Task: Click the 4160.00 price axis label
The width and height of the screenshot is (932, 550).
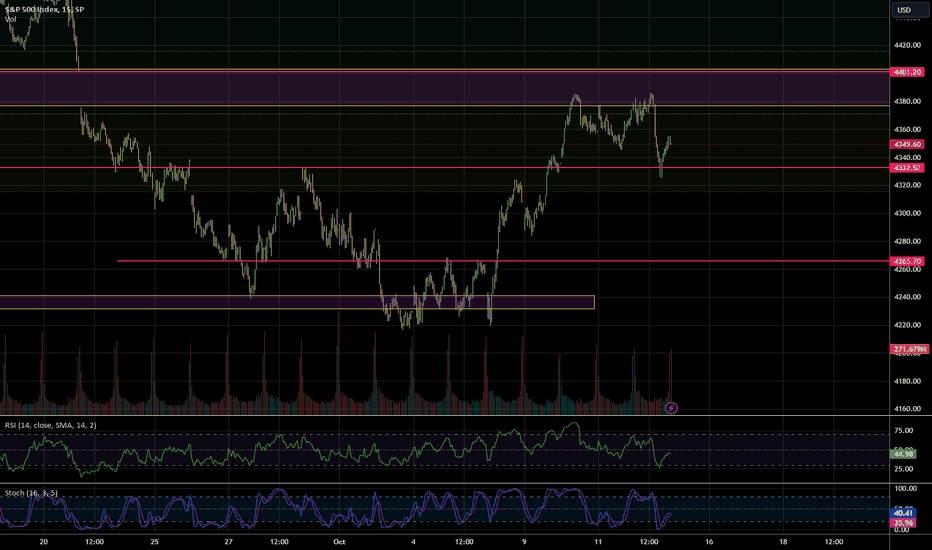Action: [x=907, y=408]
